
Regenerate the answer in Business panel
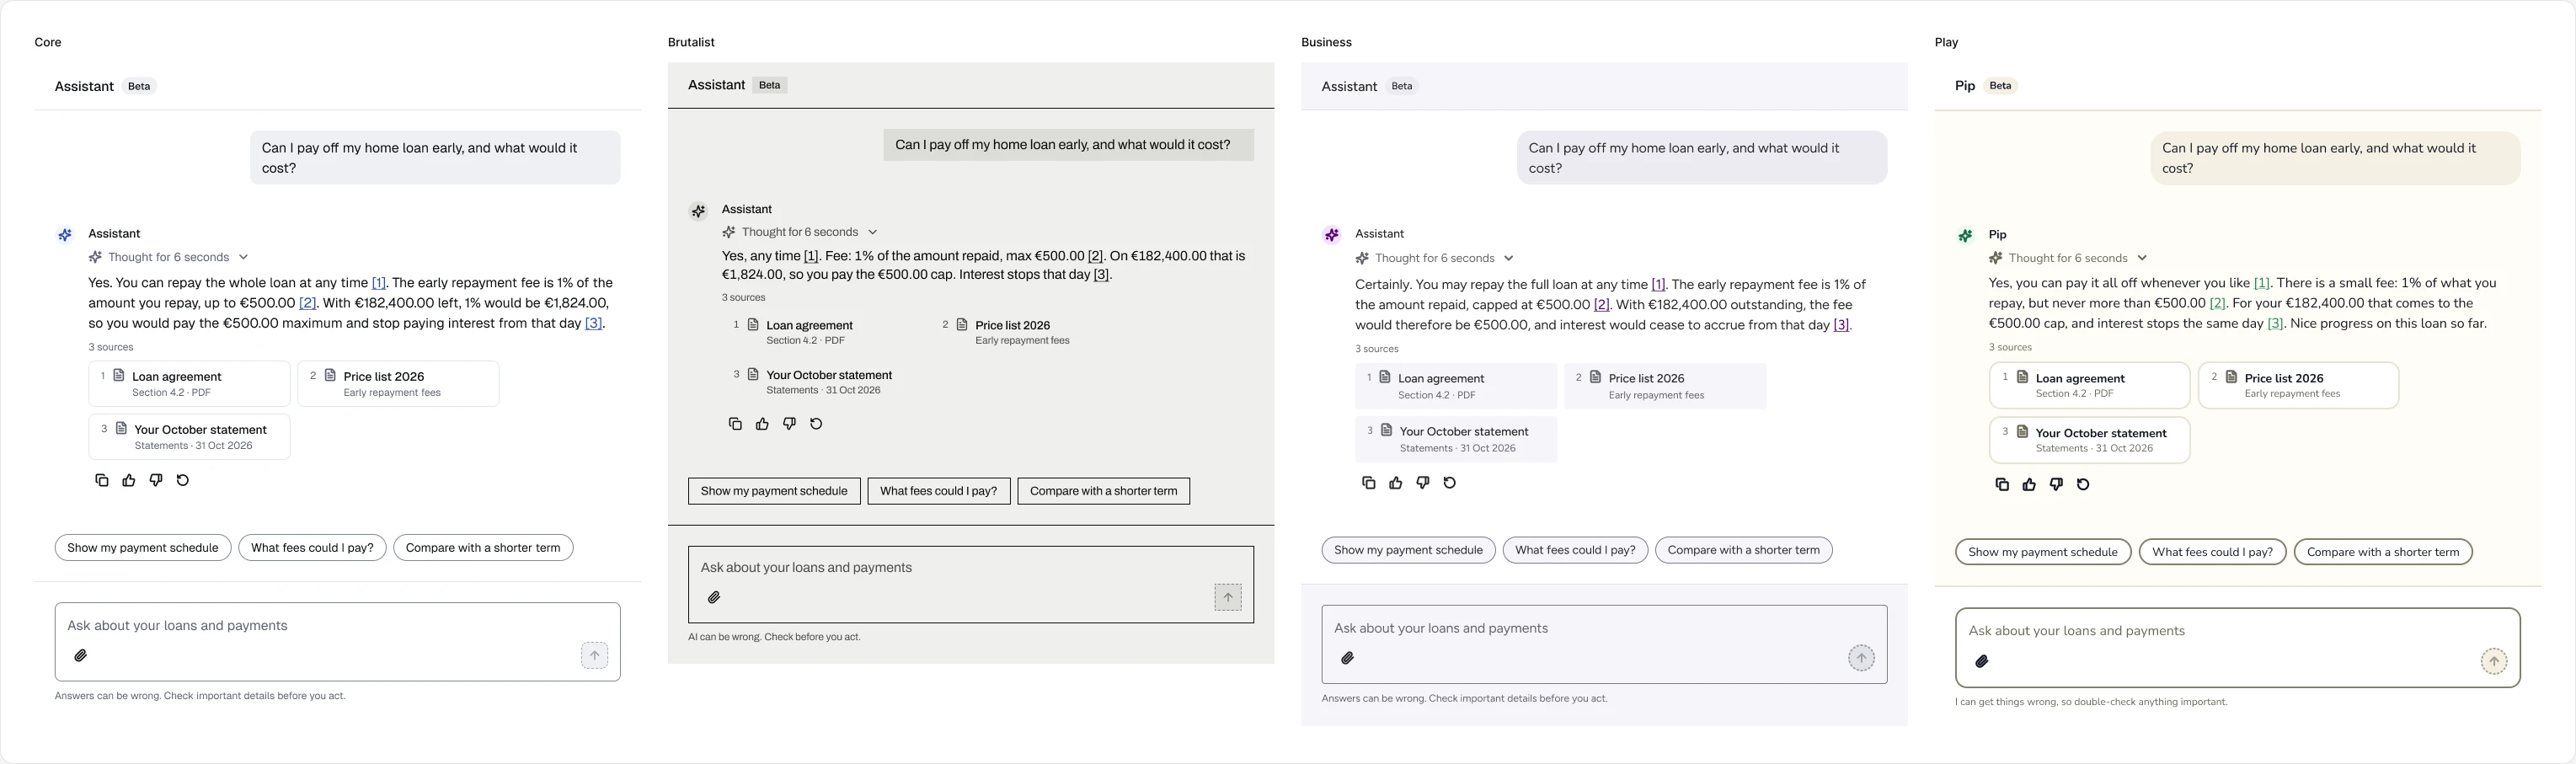click(1449, 483)
